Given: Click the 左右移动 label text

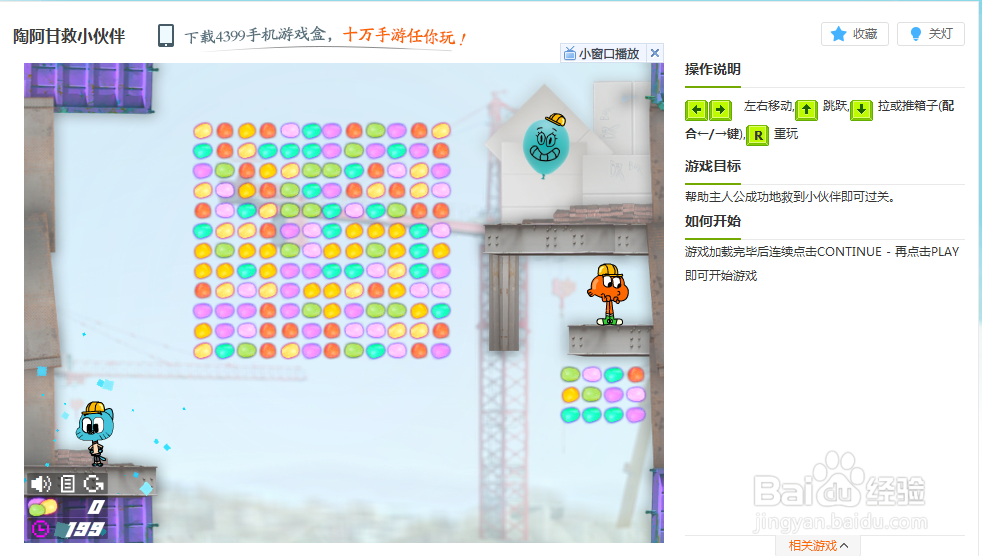Looking at the screenshot, I should tap(768, 106).
